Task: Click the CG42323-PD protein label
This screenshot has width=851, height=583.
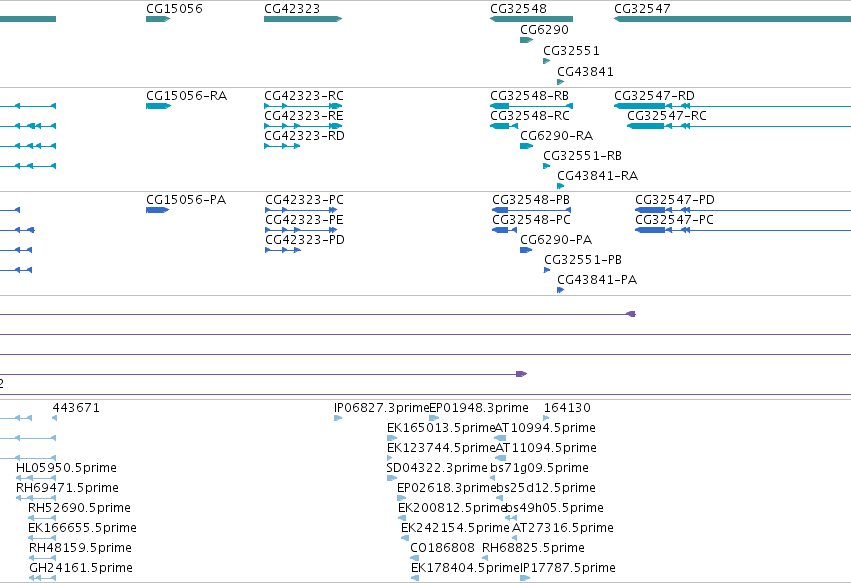Action: click(305, 240)
